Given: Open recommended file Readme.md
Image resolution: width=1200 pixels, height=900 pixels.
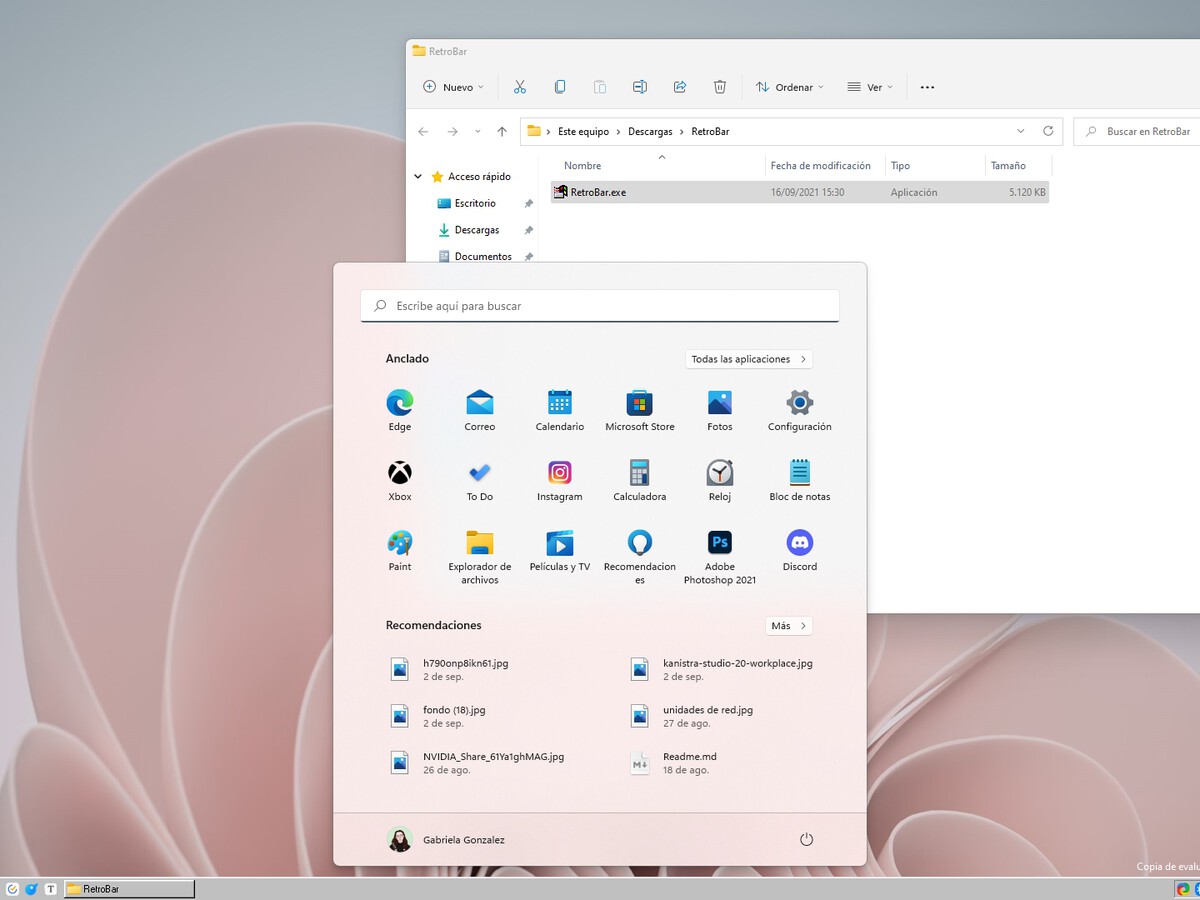Looking at the screenshot, I should click(673, 763).
